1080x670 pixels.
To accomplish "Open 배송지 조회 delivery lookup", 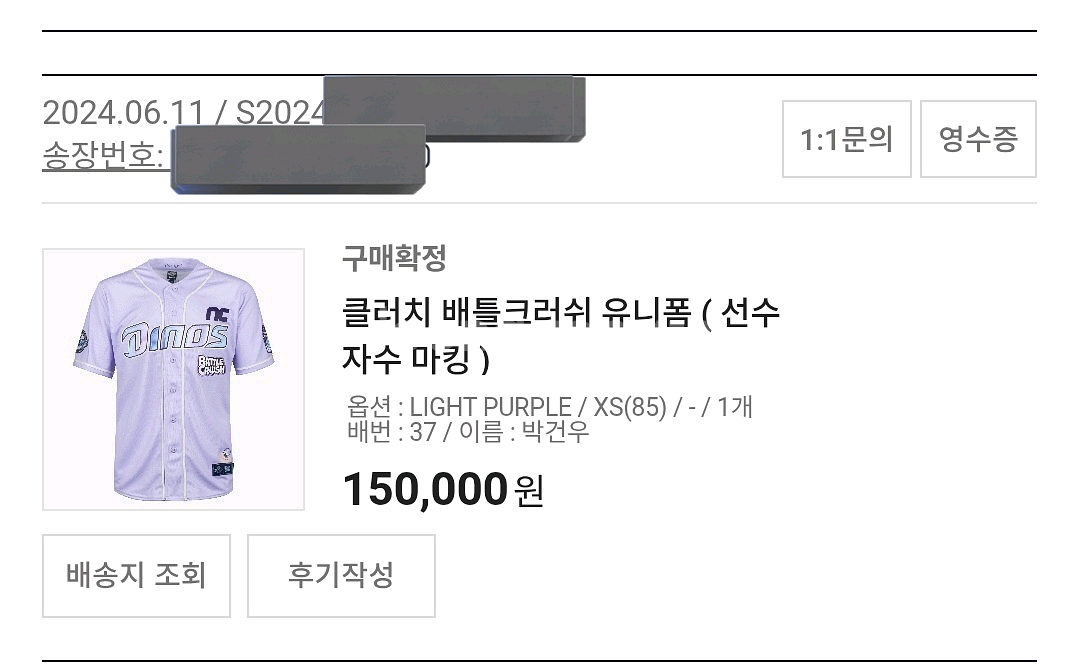I will [136, 575].
